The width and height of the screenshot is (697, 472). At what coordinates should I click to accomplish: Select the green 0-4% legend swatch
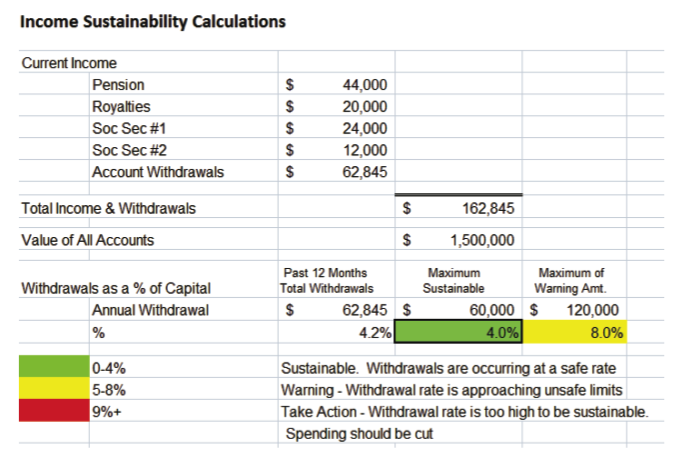(x=54, y=368)
